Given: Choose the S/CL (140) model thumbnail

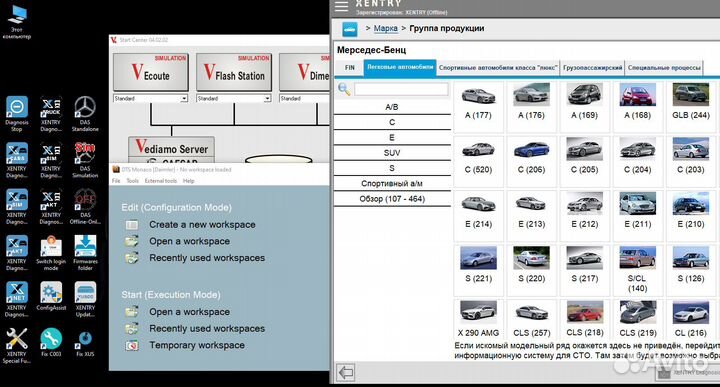Looking at the screenshot, I should pyautogui.click(x=637, y=258).
